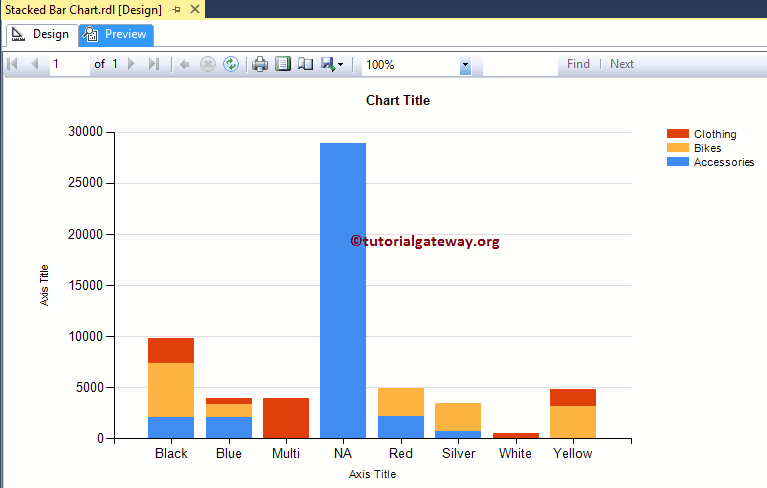Click the NA category label
Screen dimensions: 767x488
coord(343,453)
